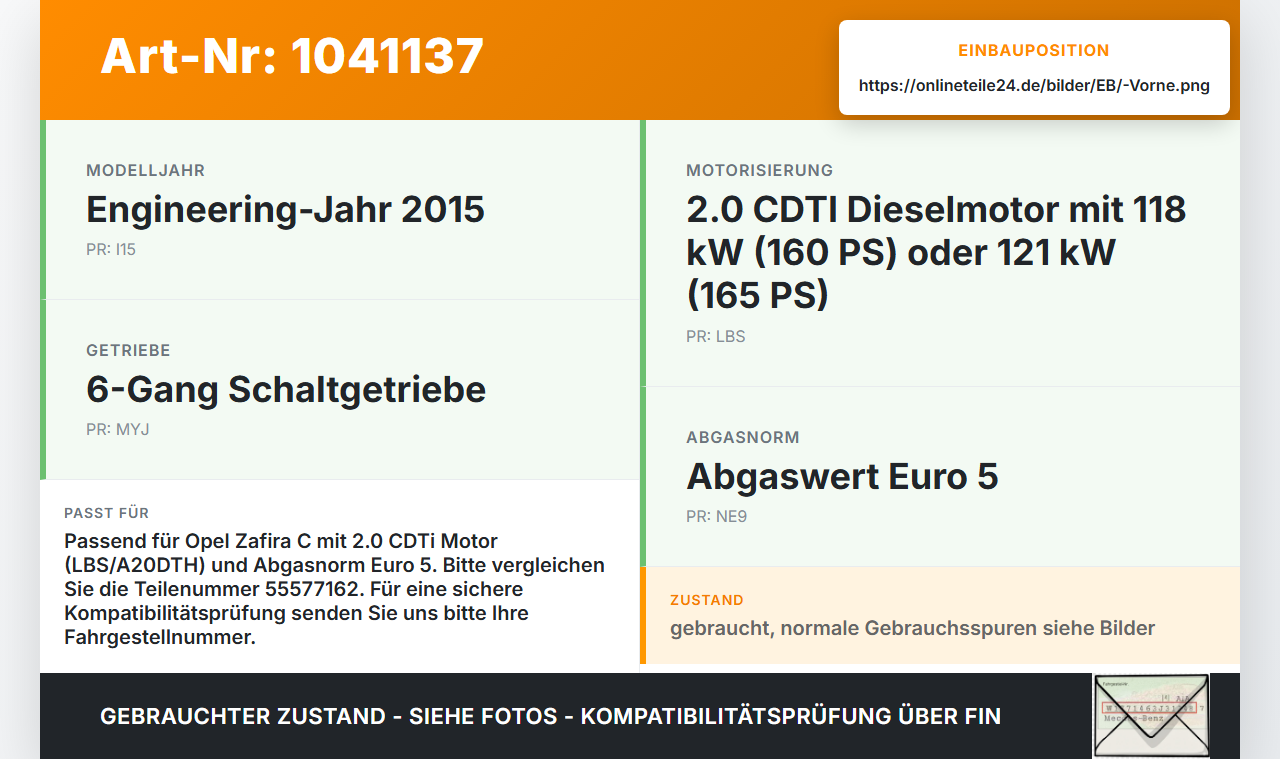Screen dimensions: 1280x760
Task: Open the onlineteile24.de Vorne.png image URL
Action: [x=1034, y=86]
